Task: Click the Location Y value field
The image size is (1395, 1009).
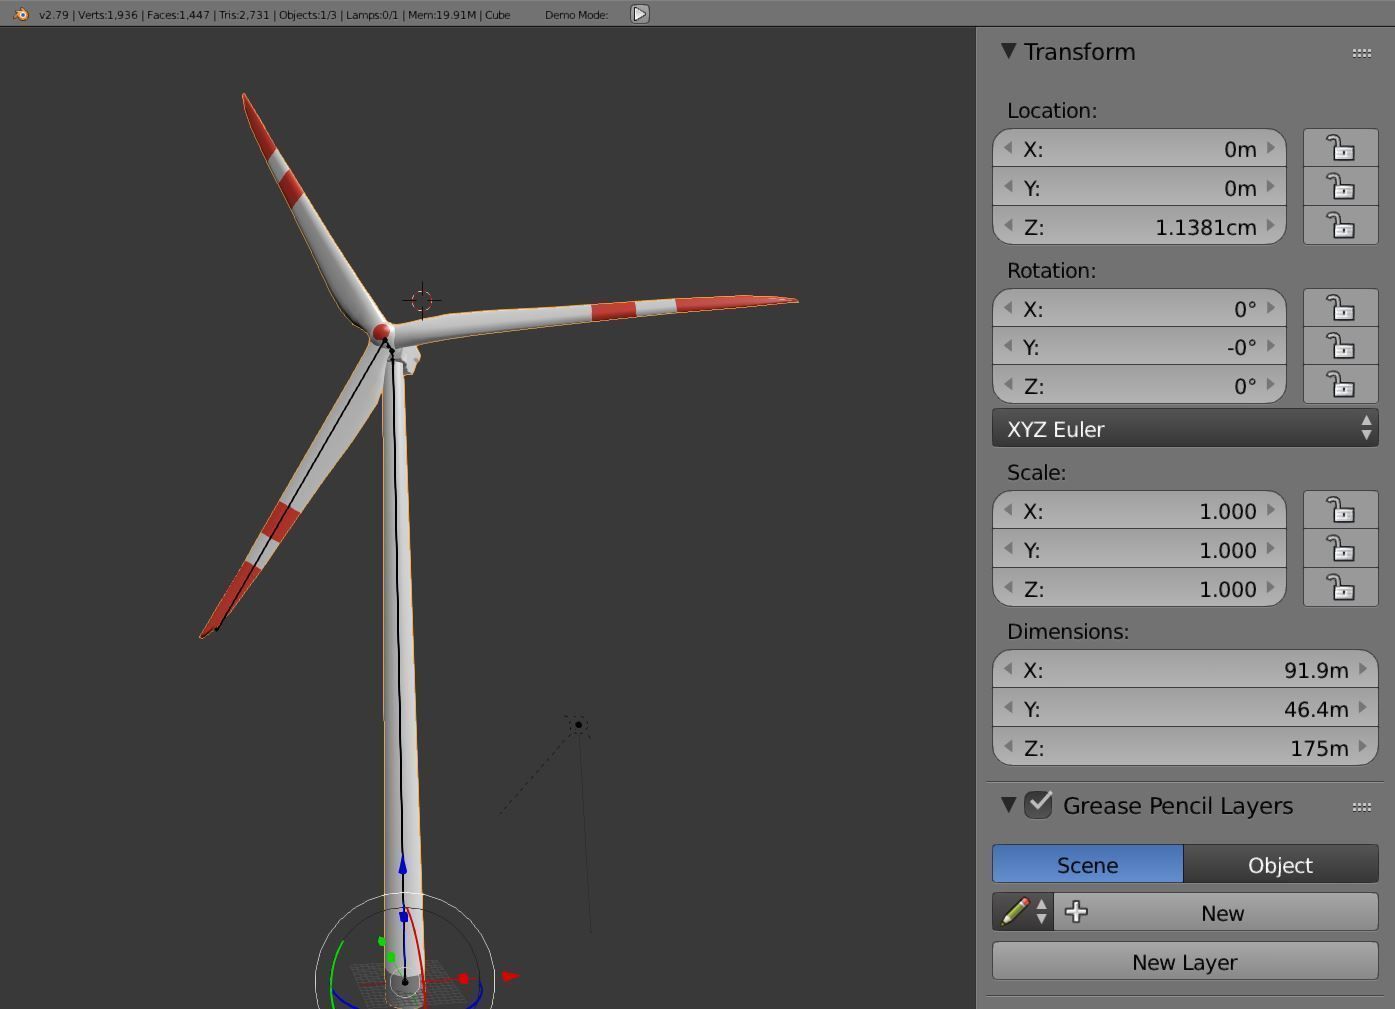Action: (x=1139, y=187)
